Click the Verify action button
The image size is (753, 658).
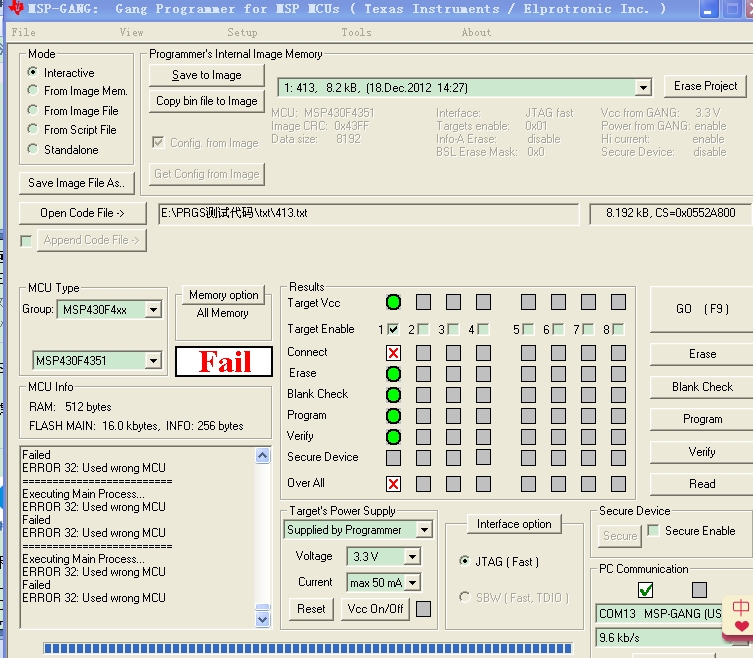click(x=702, y=451)
